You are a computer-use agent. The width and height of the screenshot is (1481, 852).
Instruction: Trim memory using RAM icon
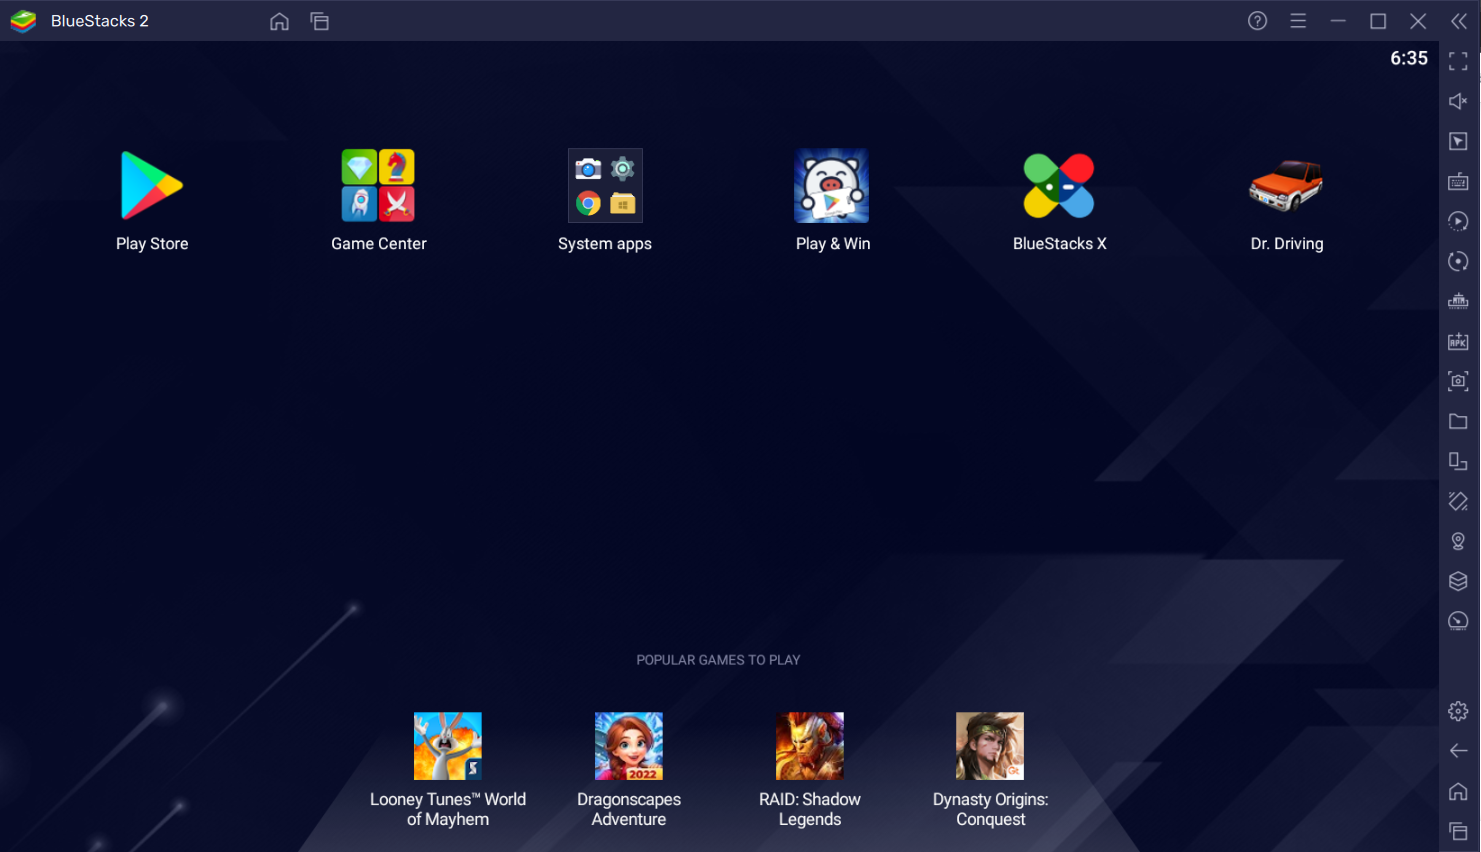[x=1458, y=301]
